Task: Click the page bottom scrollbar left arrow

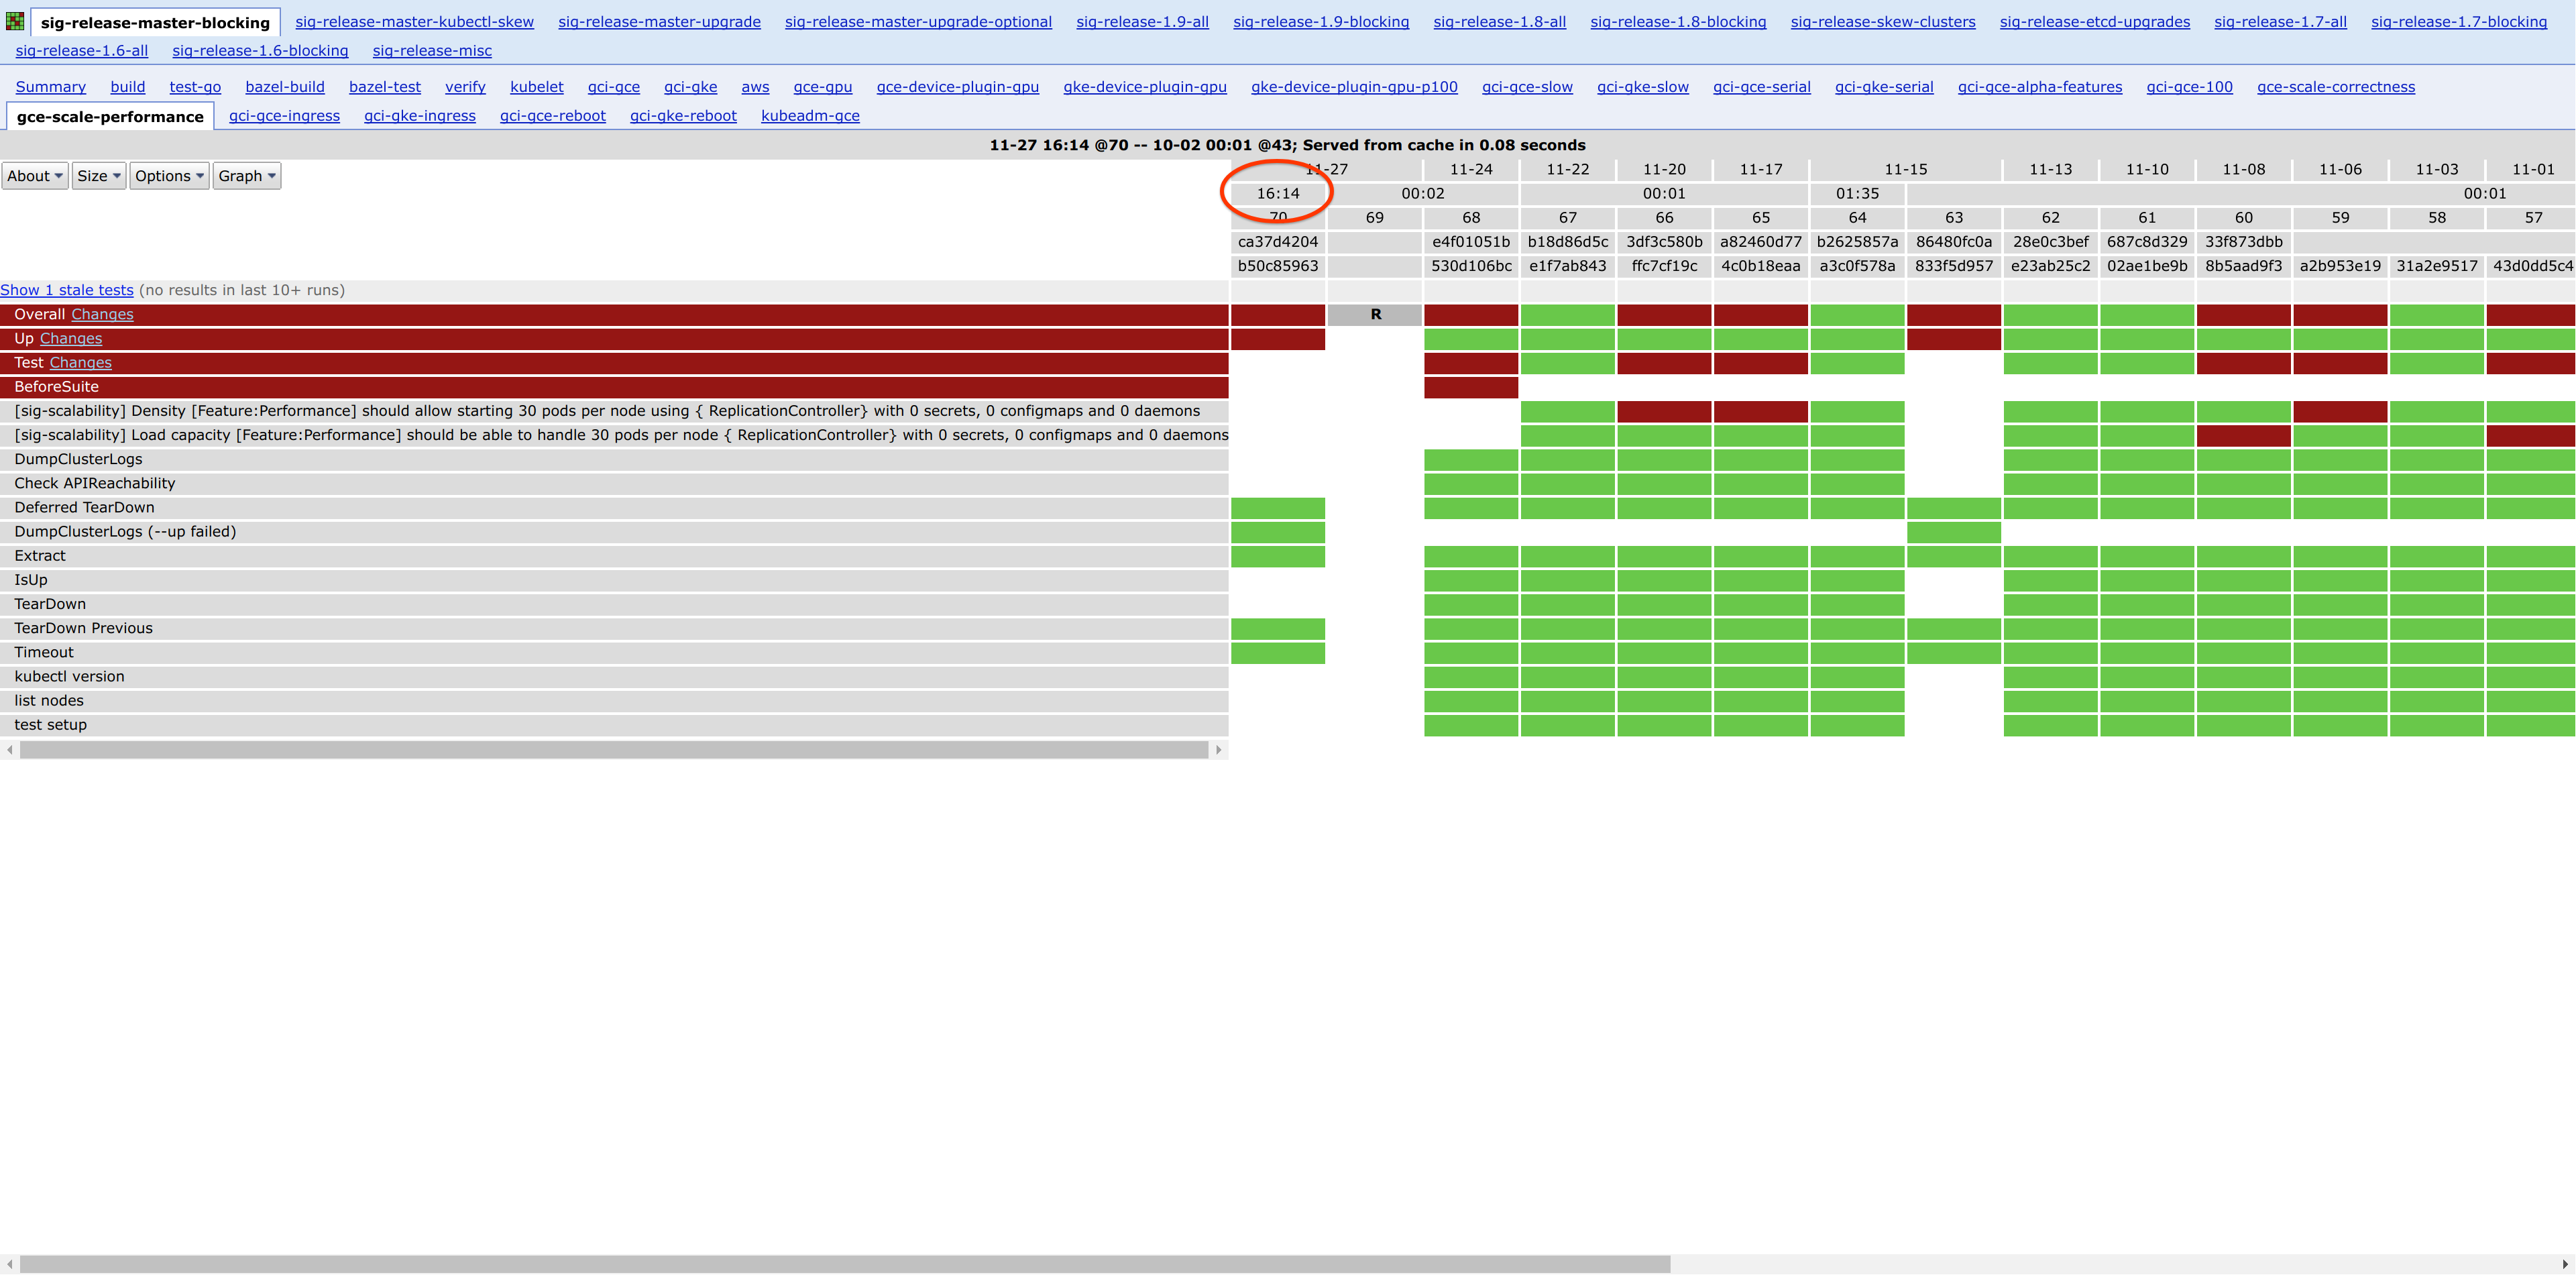Action: [9, 1264]
